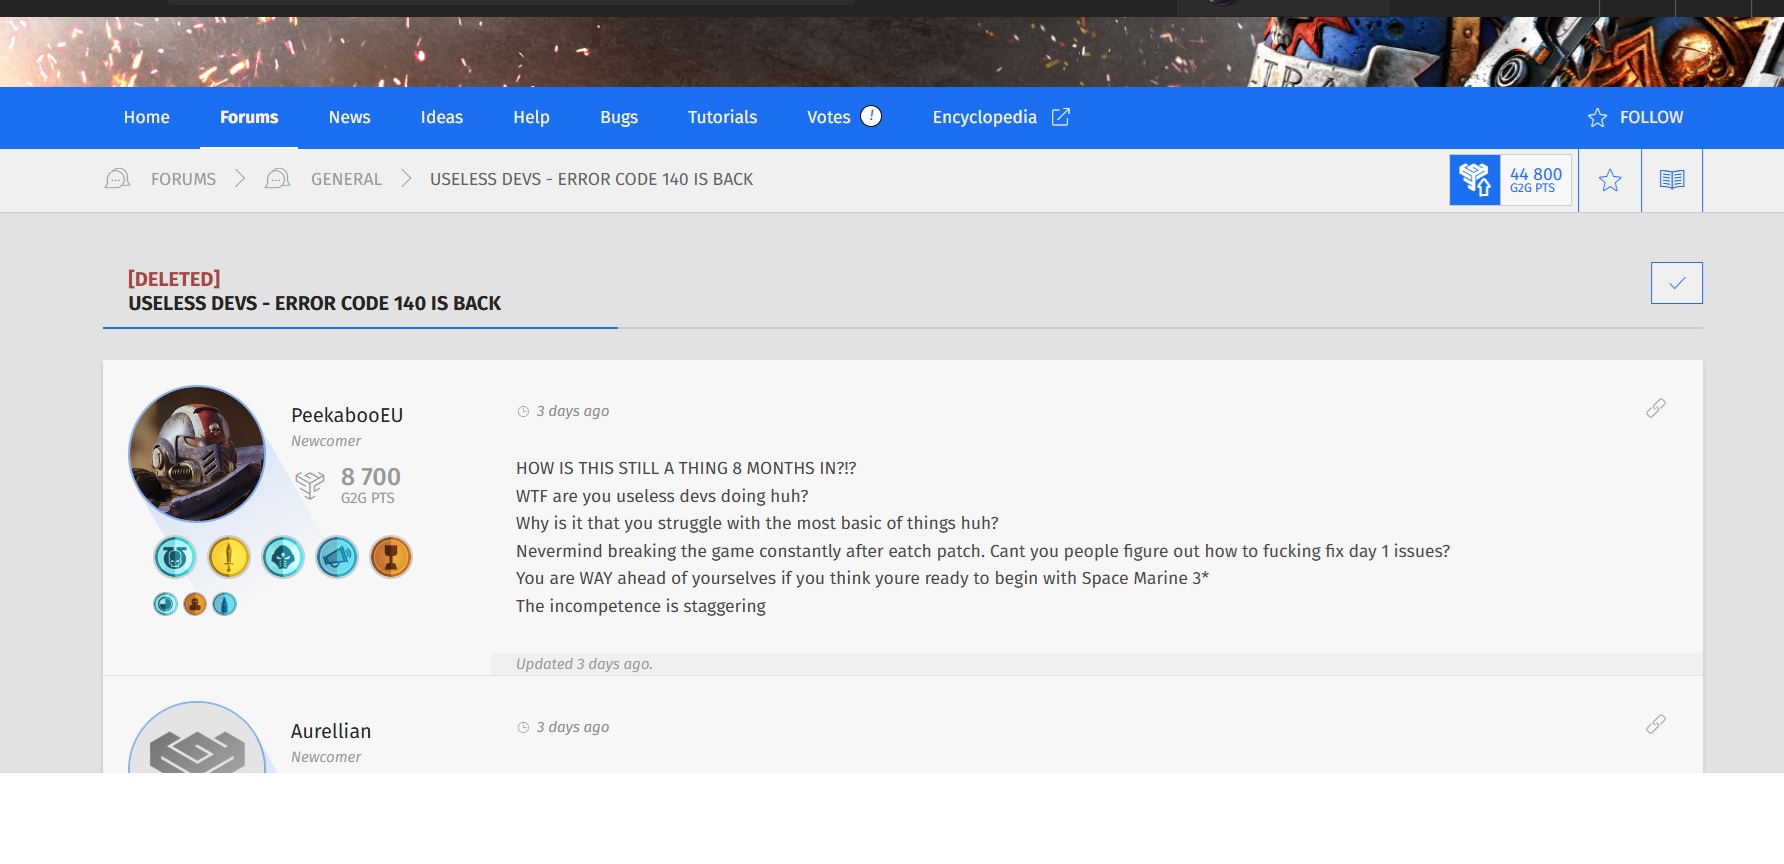Copy permalink of PeekabooEU's post
The width and height of the screenshot is (1784, 864).
pyautogui.click(x=1656, y=408)
